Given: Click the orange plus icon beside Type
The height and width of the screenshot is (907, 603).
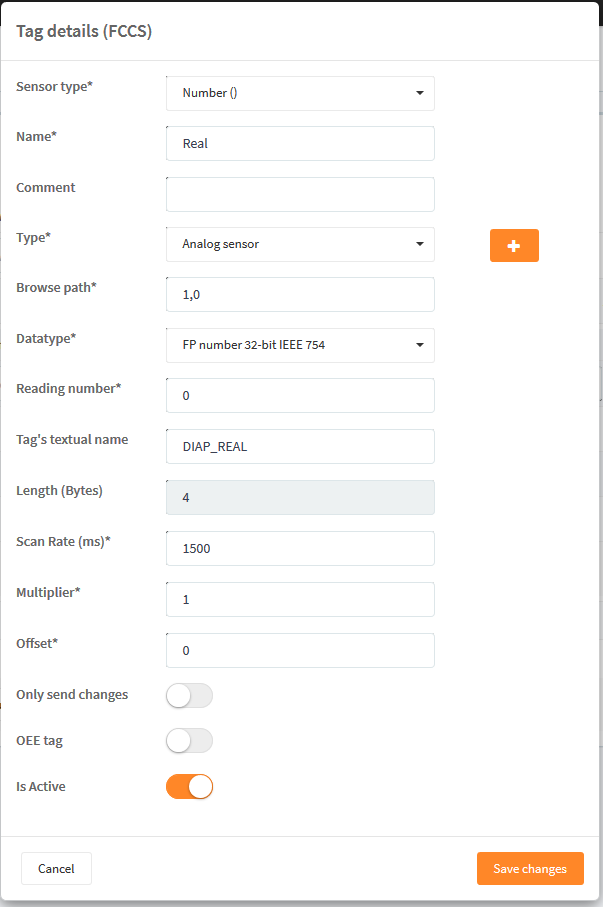Looking at the screenshot, I should coord(514,246).
